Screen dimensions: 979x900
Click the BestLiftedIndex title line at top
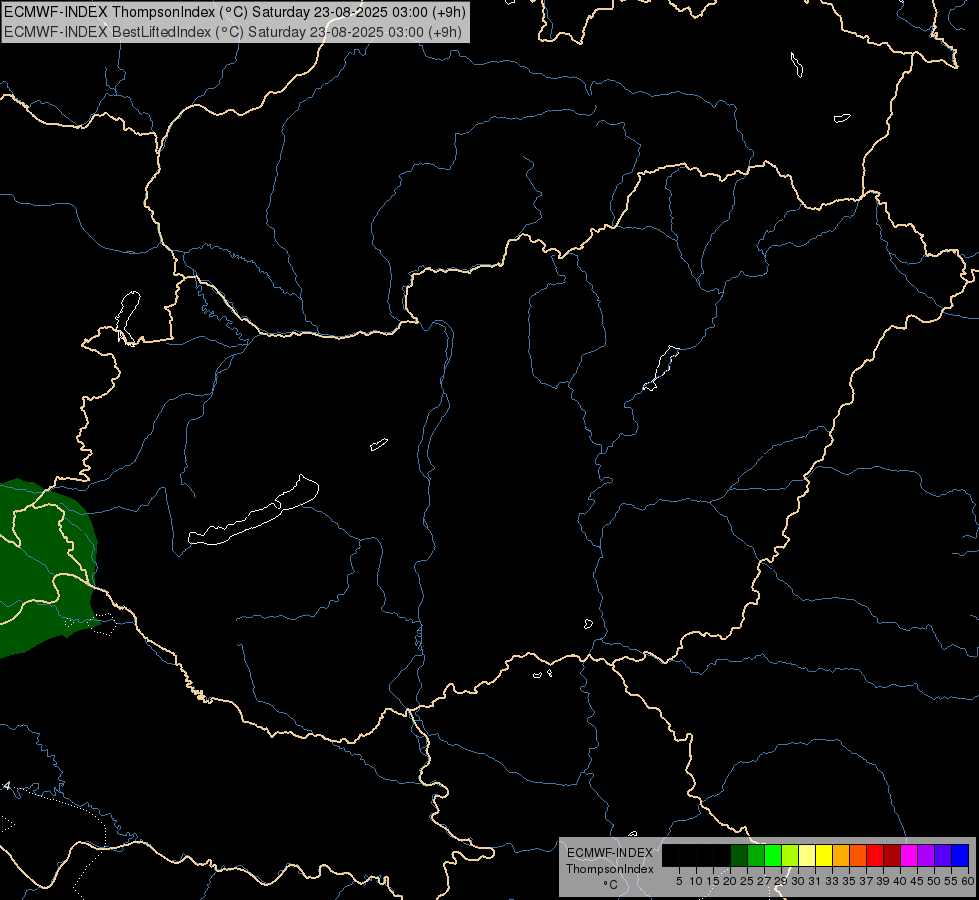(233, 32)
